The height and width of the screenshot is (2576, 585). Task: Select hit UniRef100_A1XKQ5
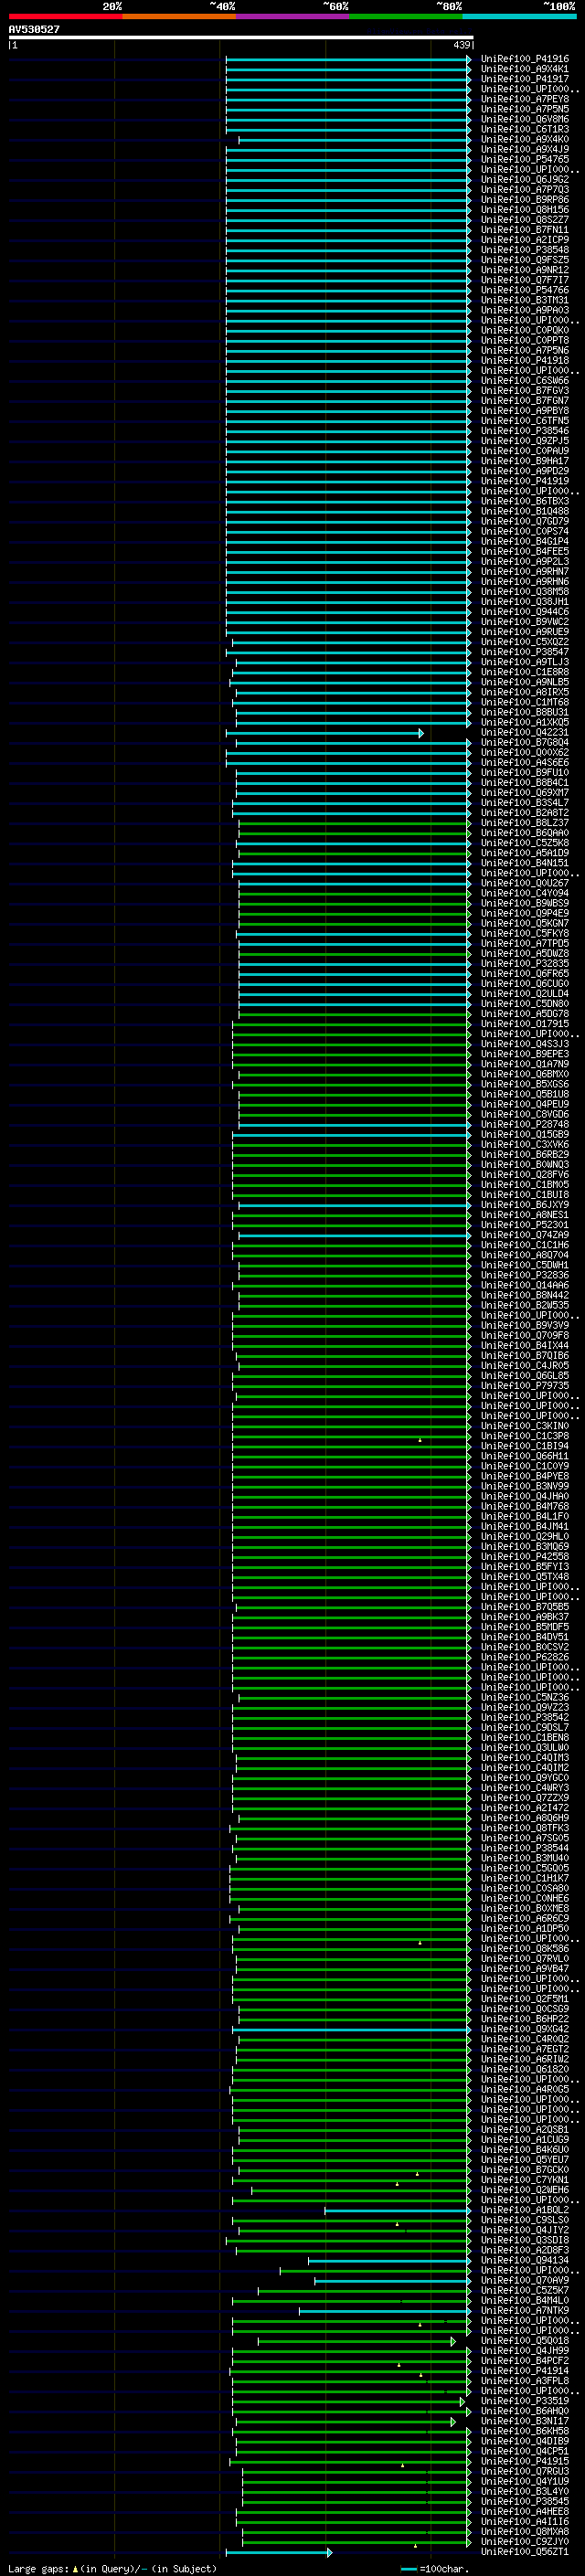524,722
